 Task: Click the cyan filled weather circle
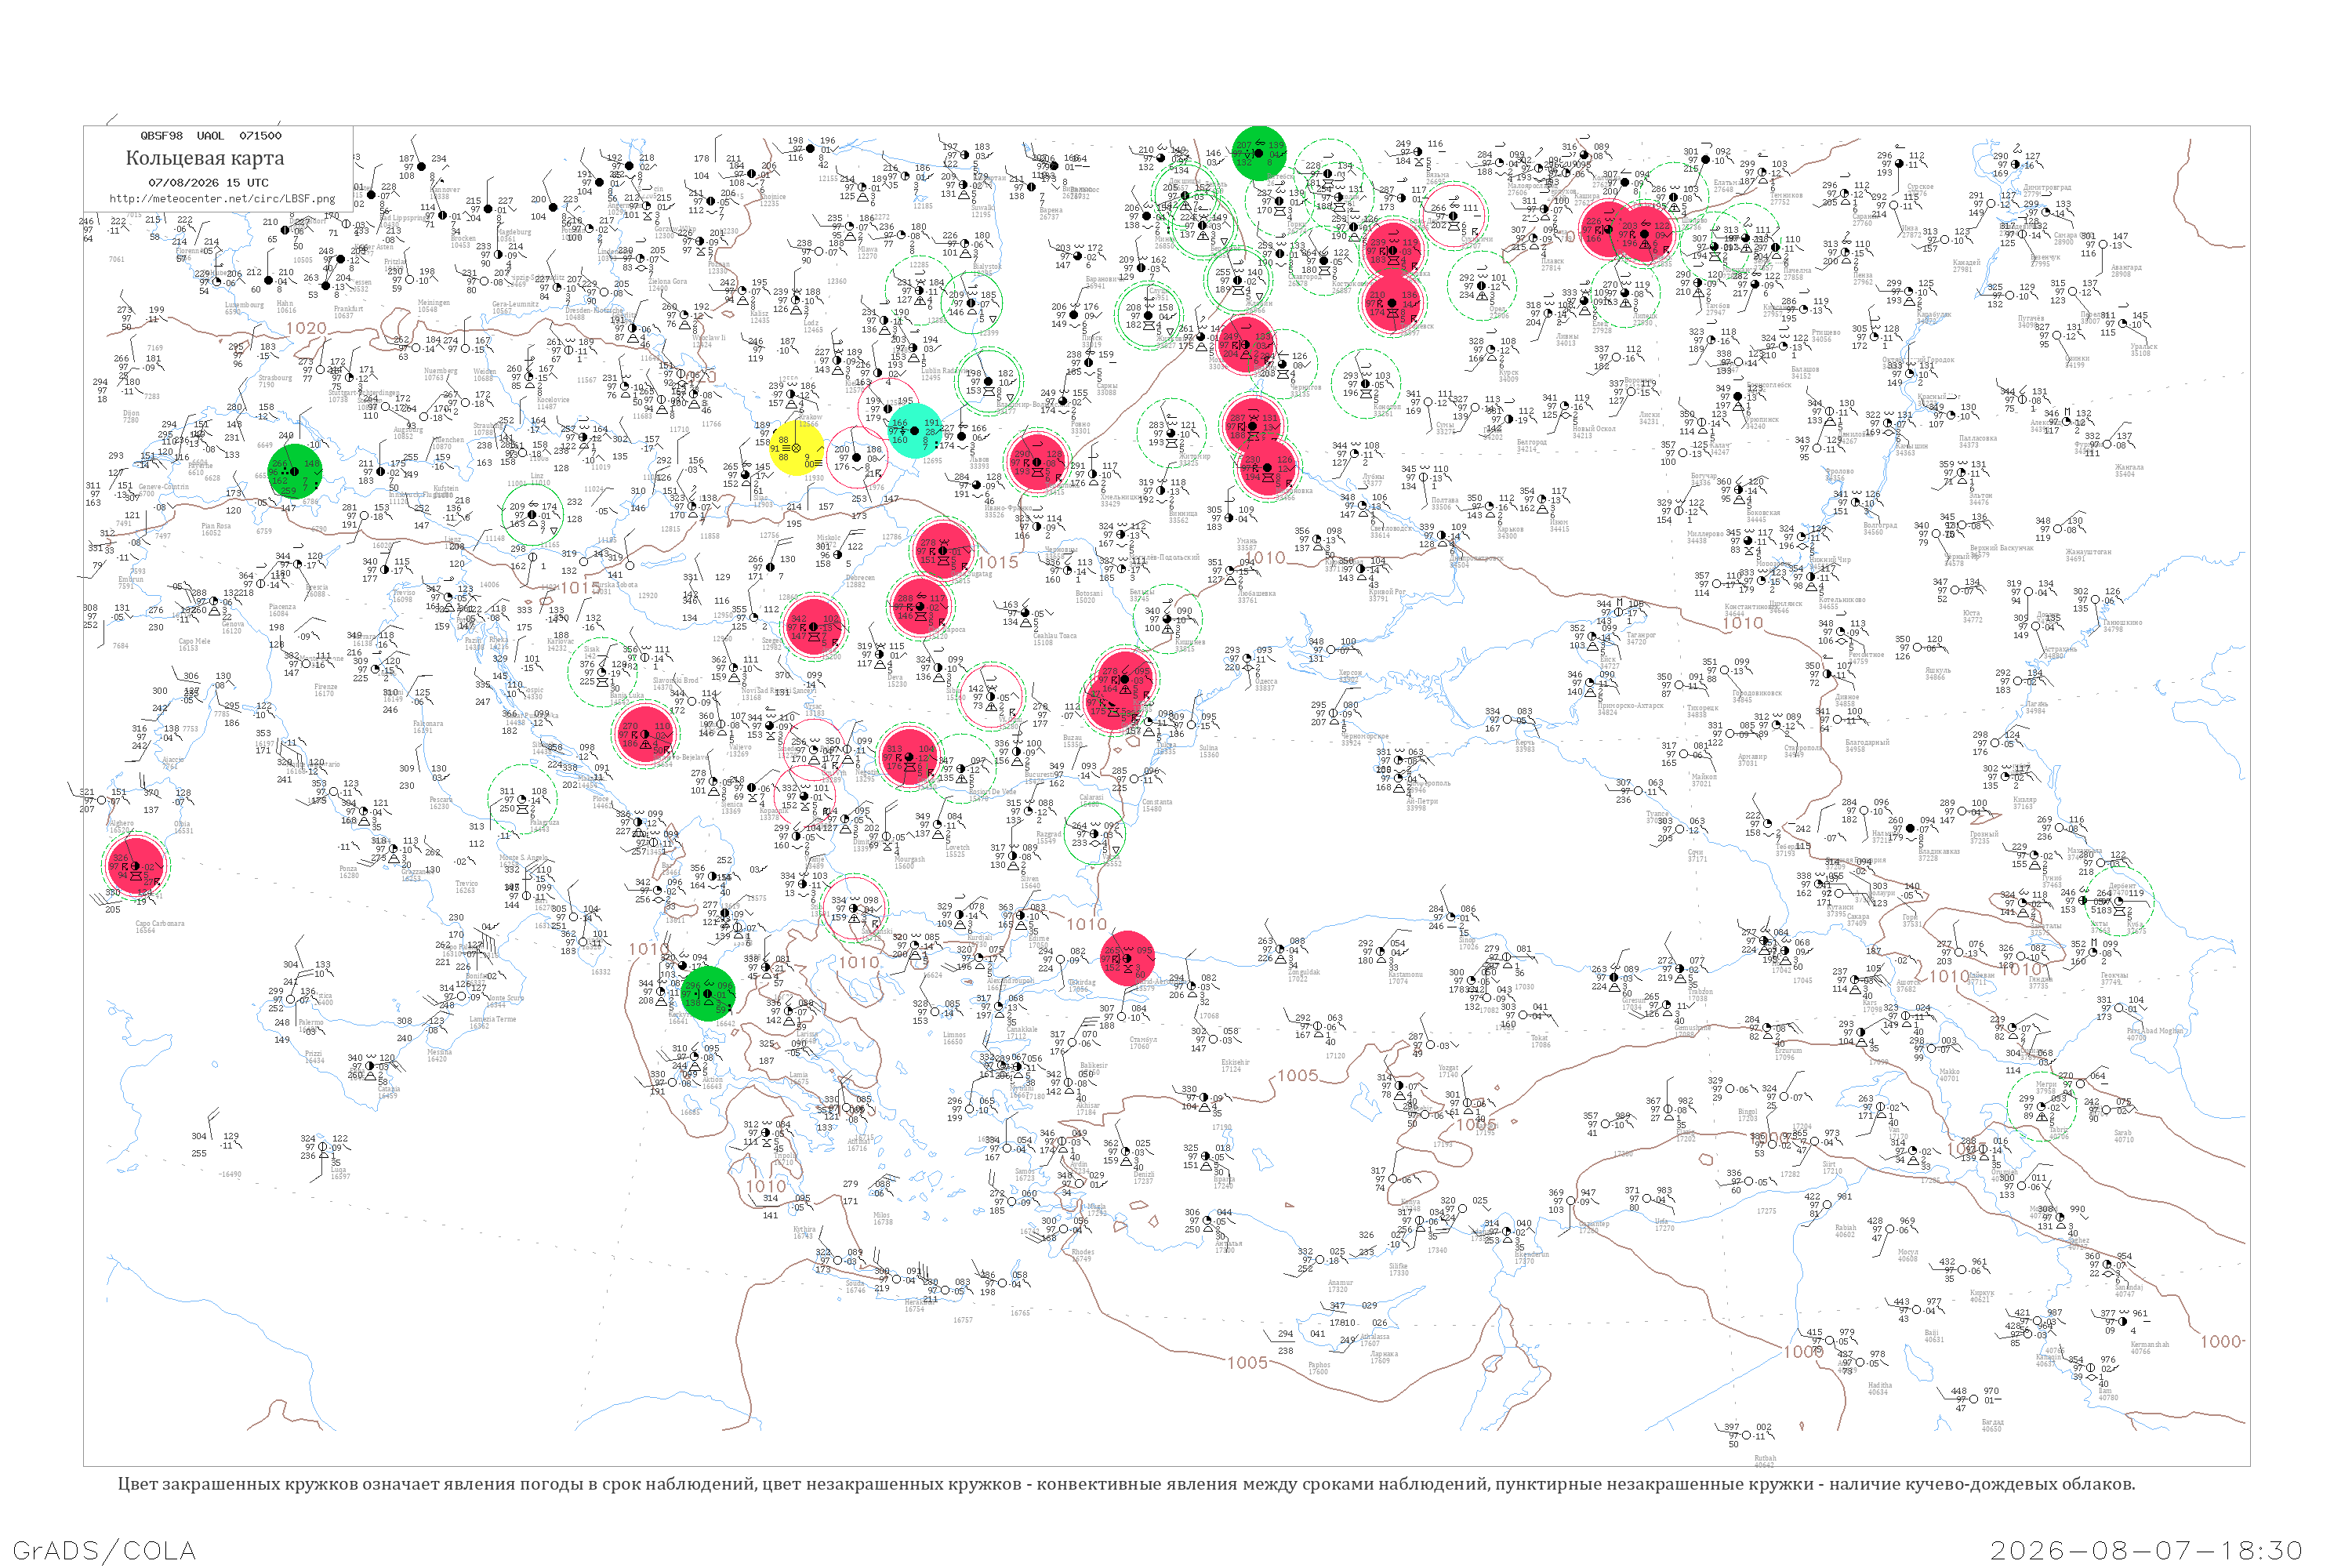pos(914,430)
